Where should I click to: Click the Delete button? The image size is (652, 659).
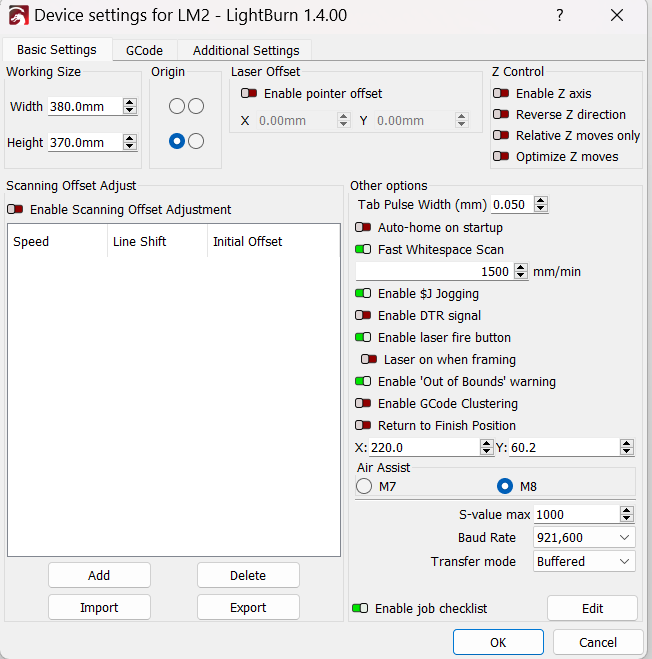[248, 575]
